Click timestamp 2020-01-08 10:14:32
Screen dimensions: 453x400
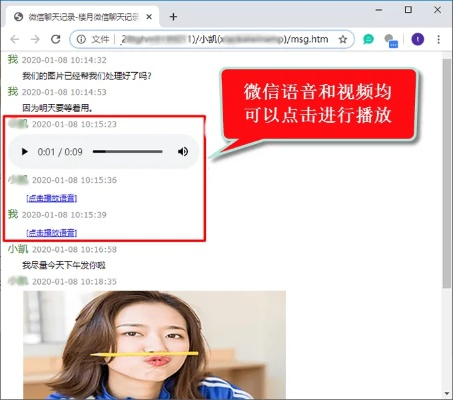click(x=64, y=60)
